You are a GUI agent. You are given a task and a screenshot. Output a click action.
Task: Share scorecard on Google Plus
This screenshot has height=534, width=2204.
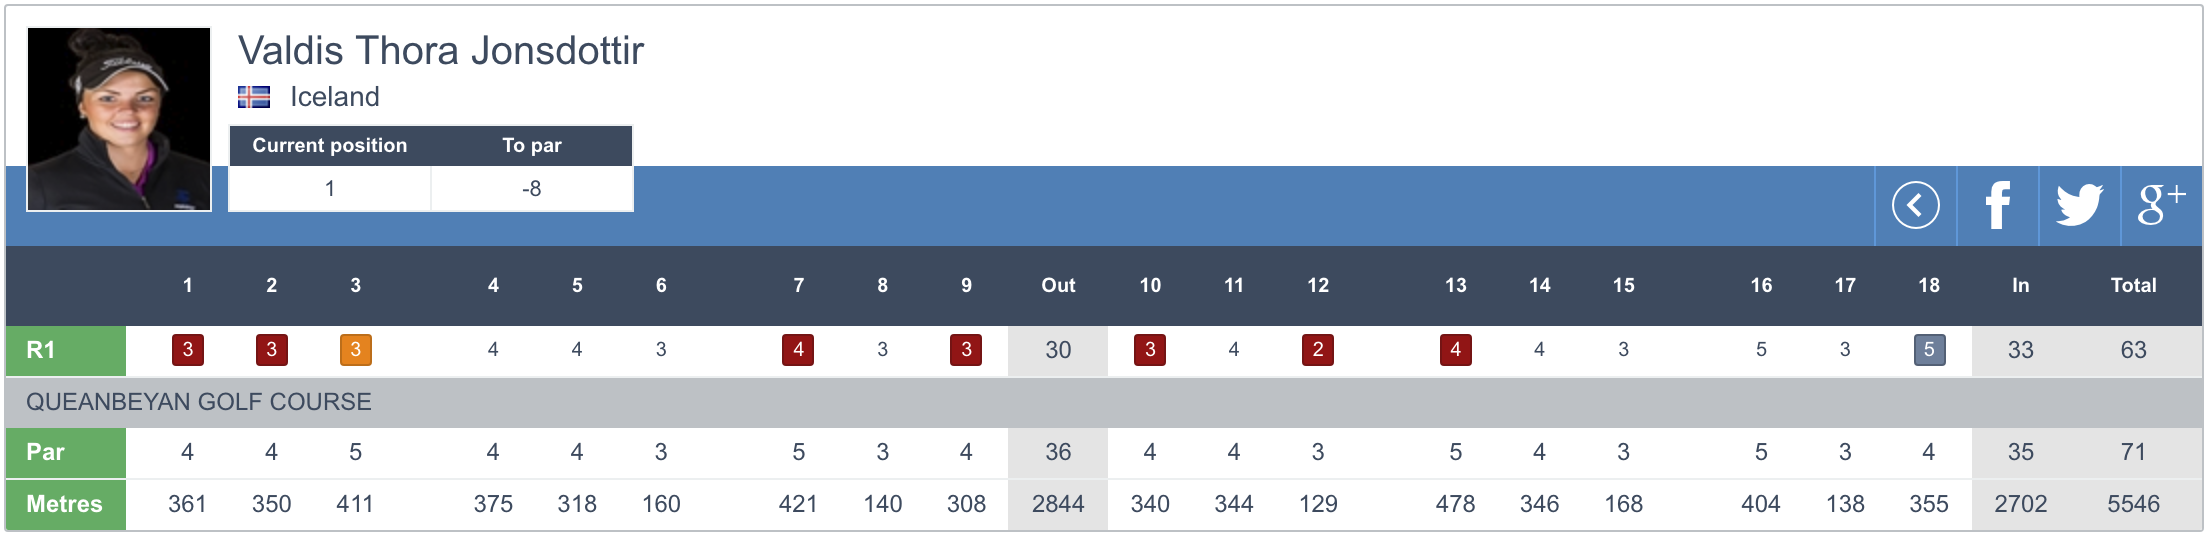click(2160, 206)
